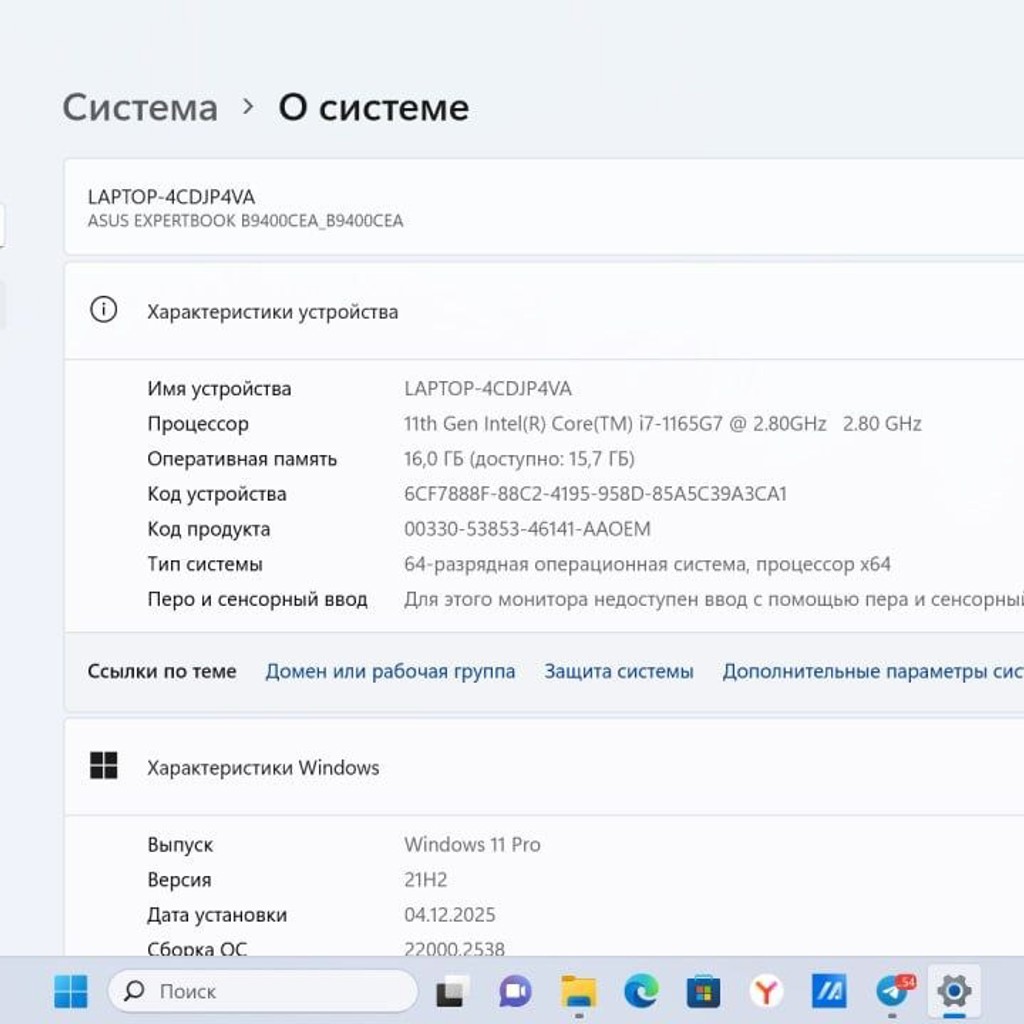This screenshot has width=1024, height=1024.
Task: Select the 64-разрядная операционная система value
Action: pyautogui.click(x=647, y=564)
